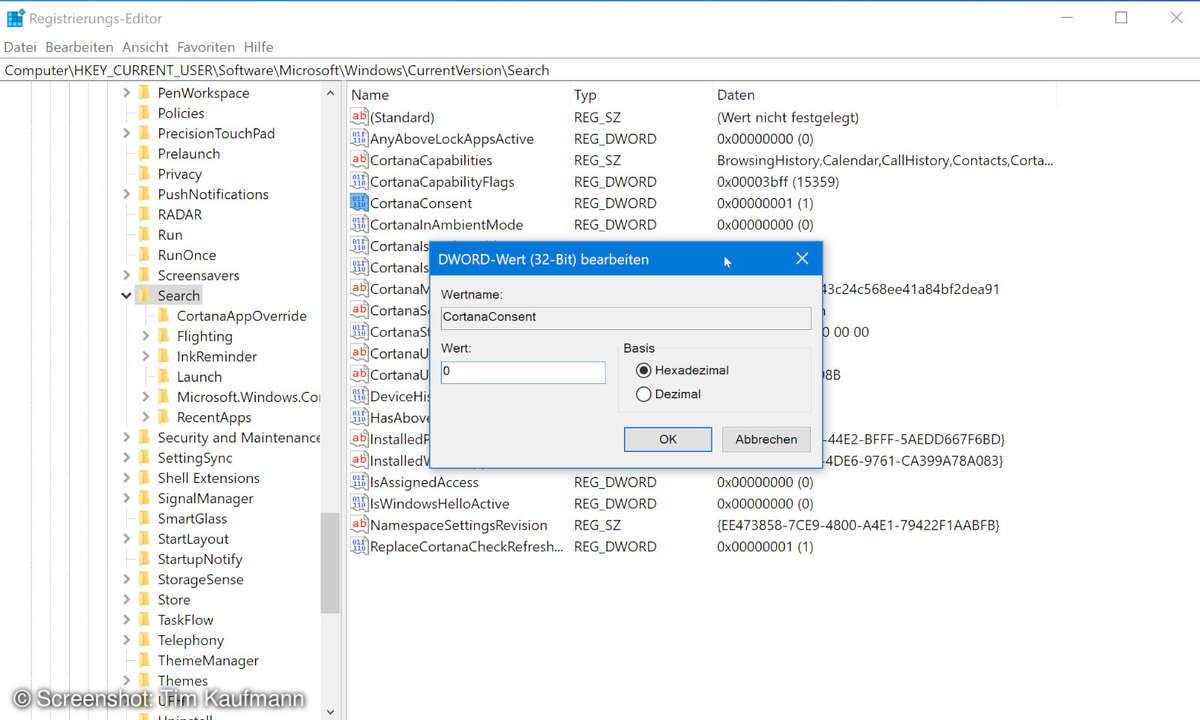The image size is (1200, 720).
Task: Click the ThemeManager folder icon
Action: (145, 661)
